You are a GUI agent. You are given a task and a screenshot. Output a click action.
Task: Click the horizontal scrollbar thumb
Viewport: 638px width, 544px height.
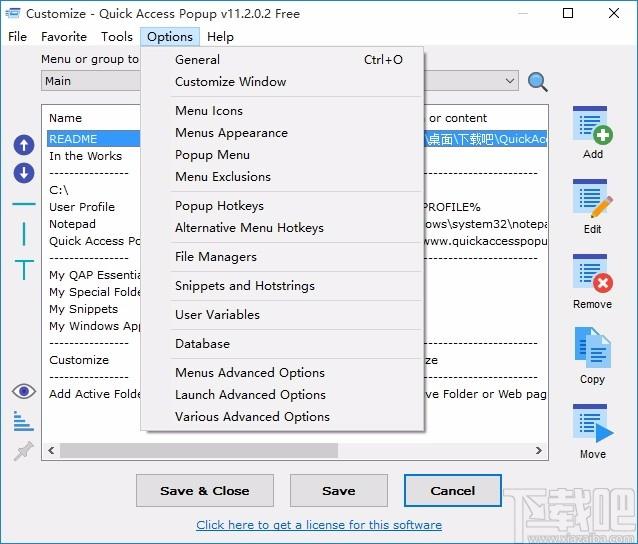click(x=199, y=450)
